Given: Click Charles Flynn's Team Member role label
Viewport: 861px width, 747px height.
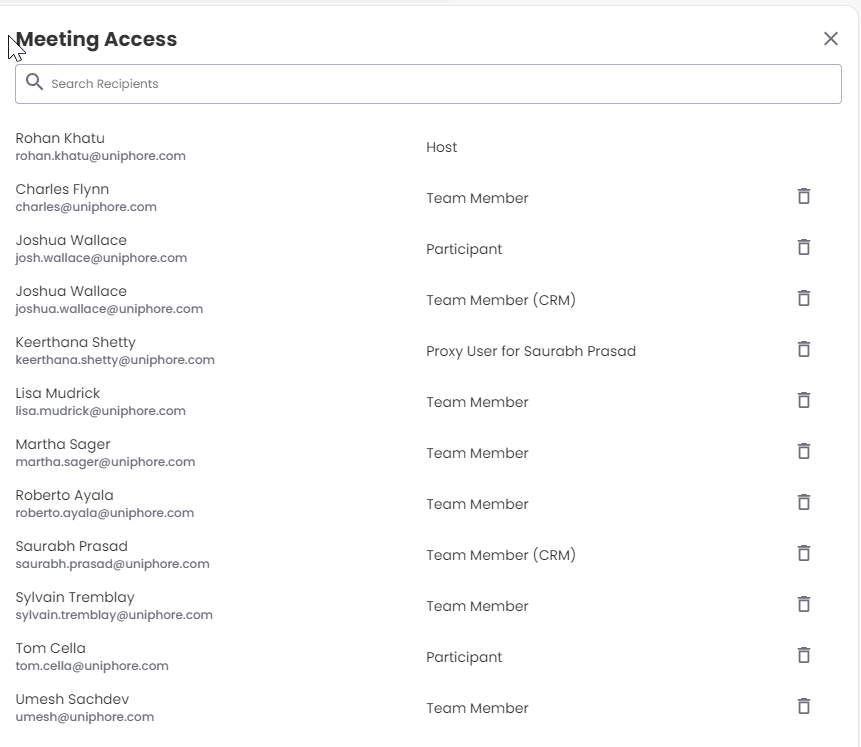Looking at the screenshot, I should pyautogui.click(x=477, y=198).
